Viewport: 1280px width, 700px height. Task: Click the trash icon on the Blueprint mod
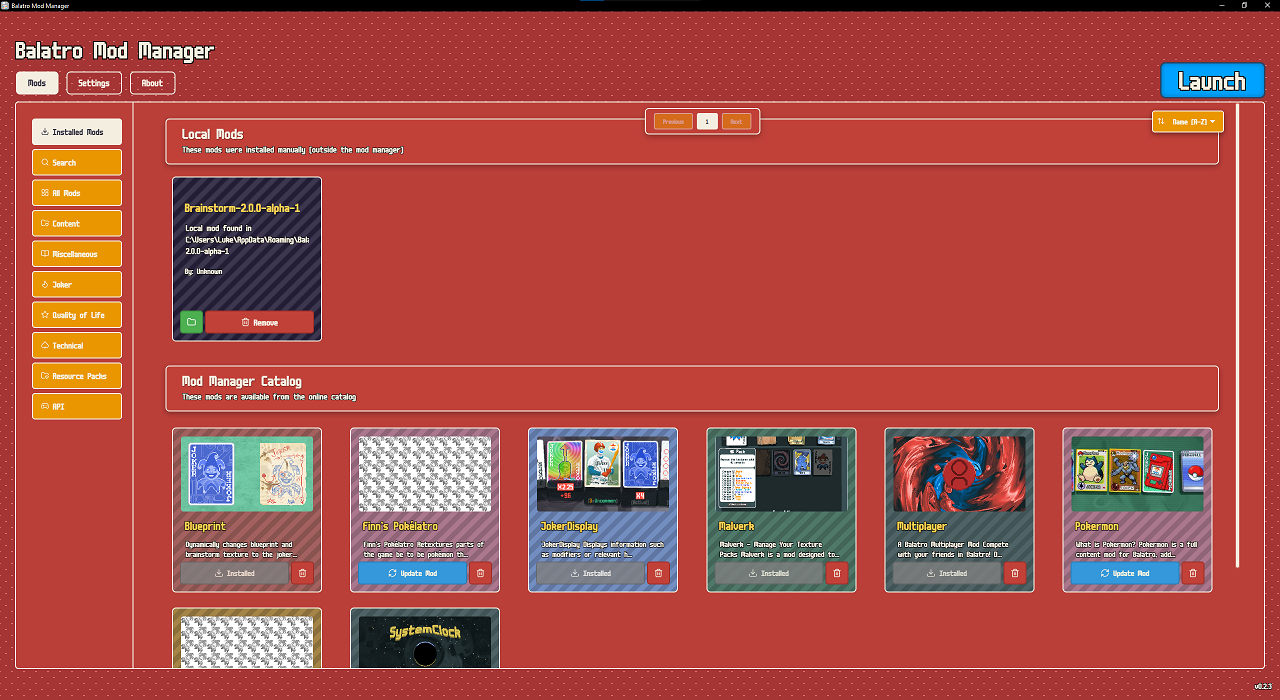click(x=302, y=572)
